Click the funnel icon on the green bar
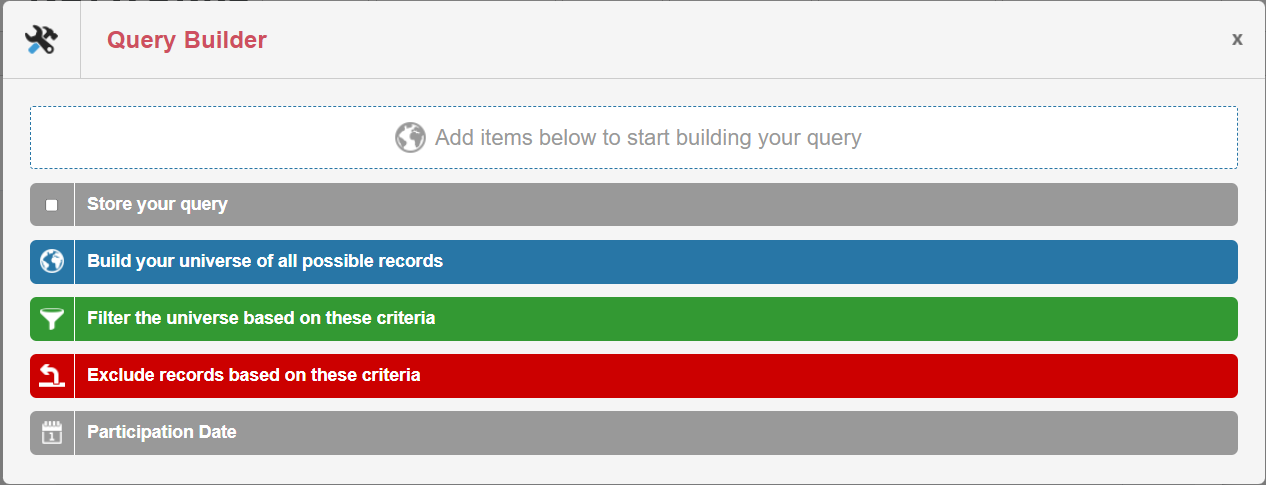1266x485 pixels. pyautogui.click(x=52, y=319)
